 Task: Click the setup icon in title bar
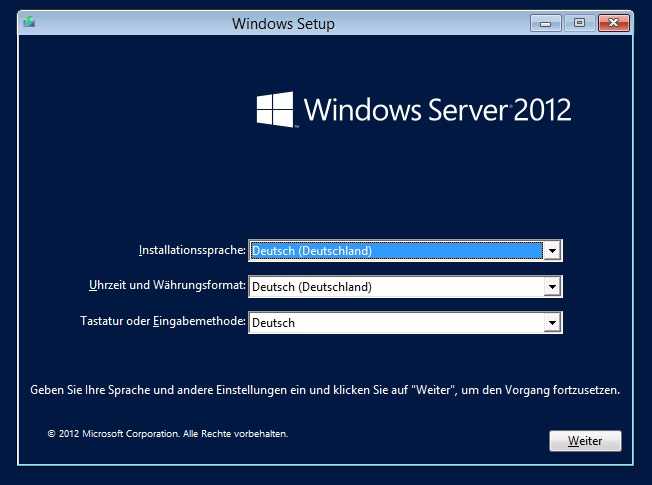pyautogui.click(x=29, y=22)
